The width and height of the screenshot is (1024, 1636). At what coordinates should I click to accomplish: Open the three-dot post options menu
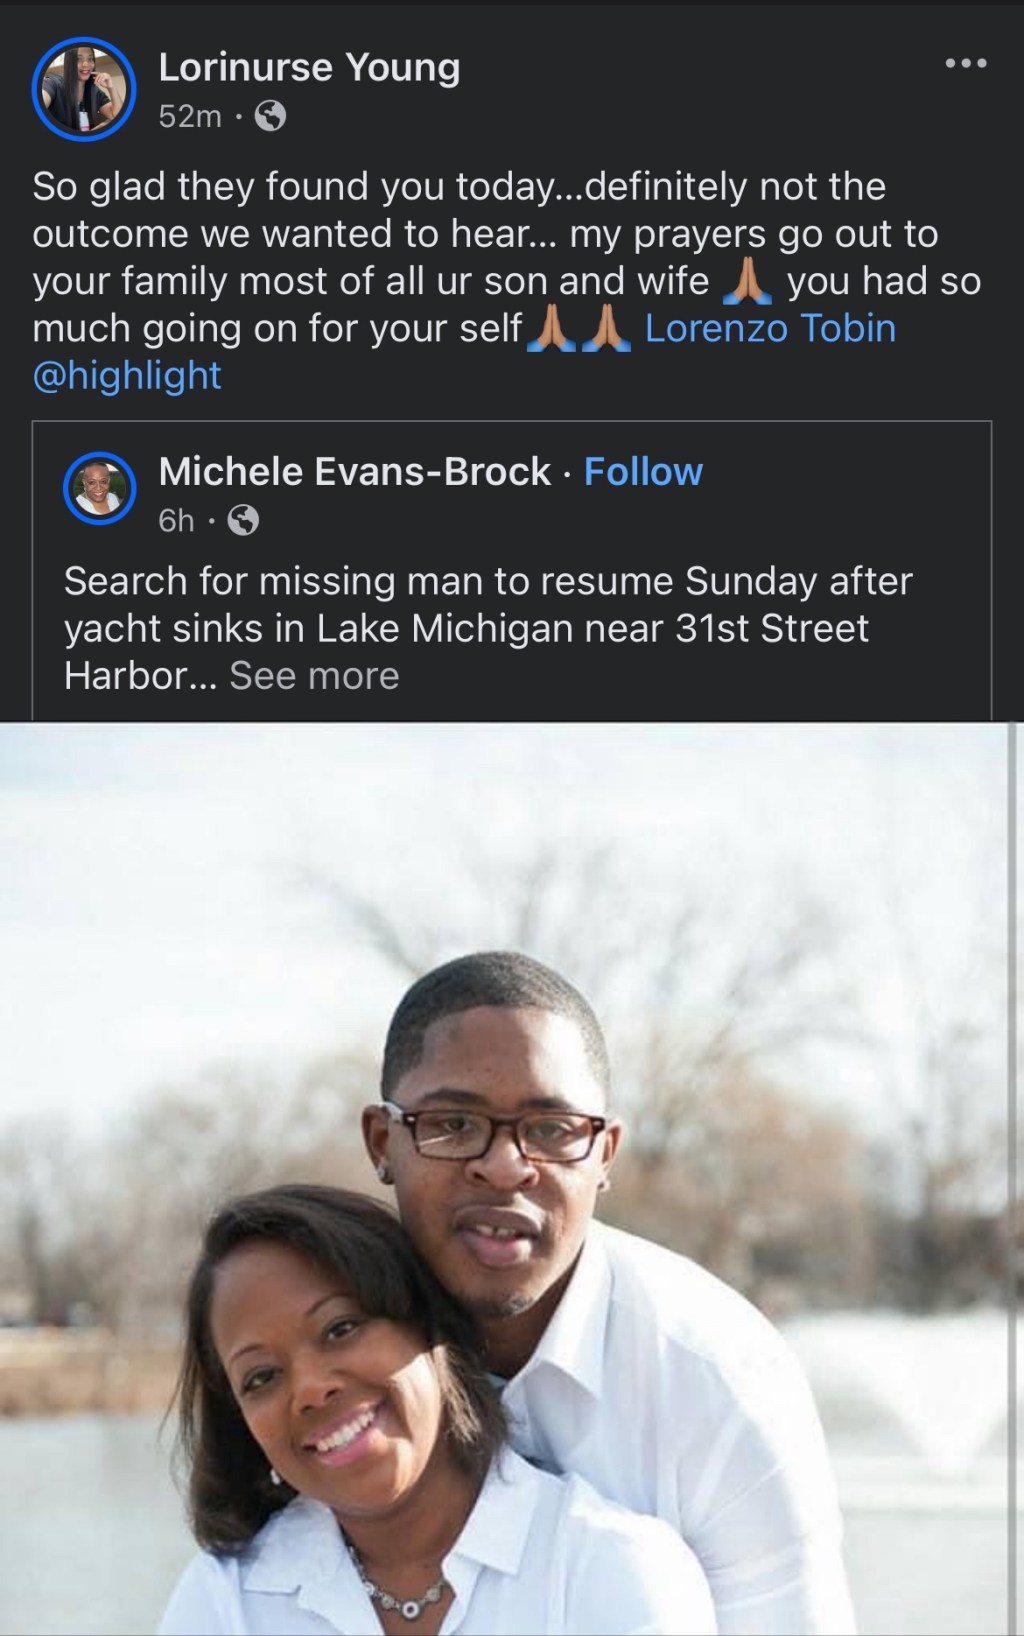coord(965,64)
